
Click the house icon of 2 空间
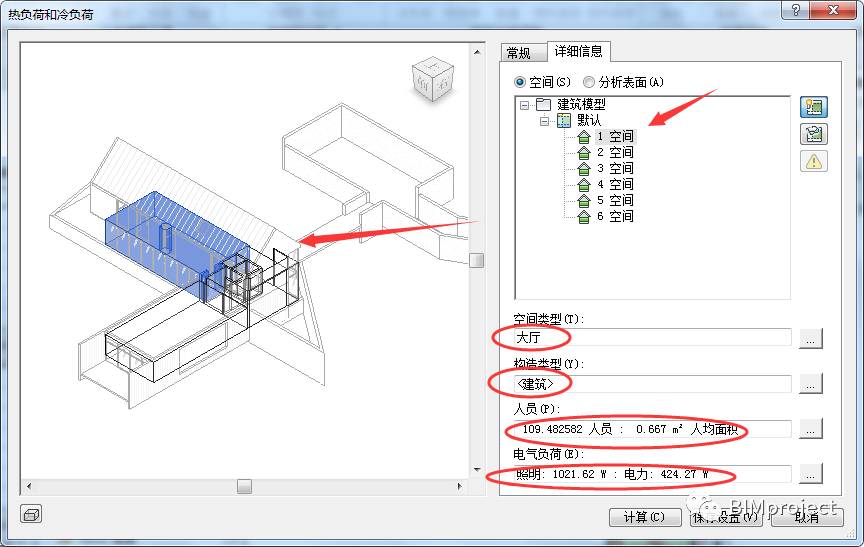(x=584, y=153)
